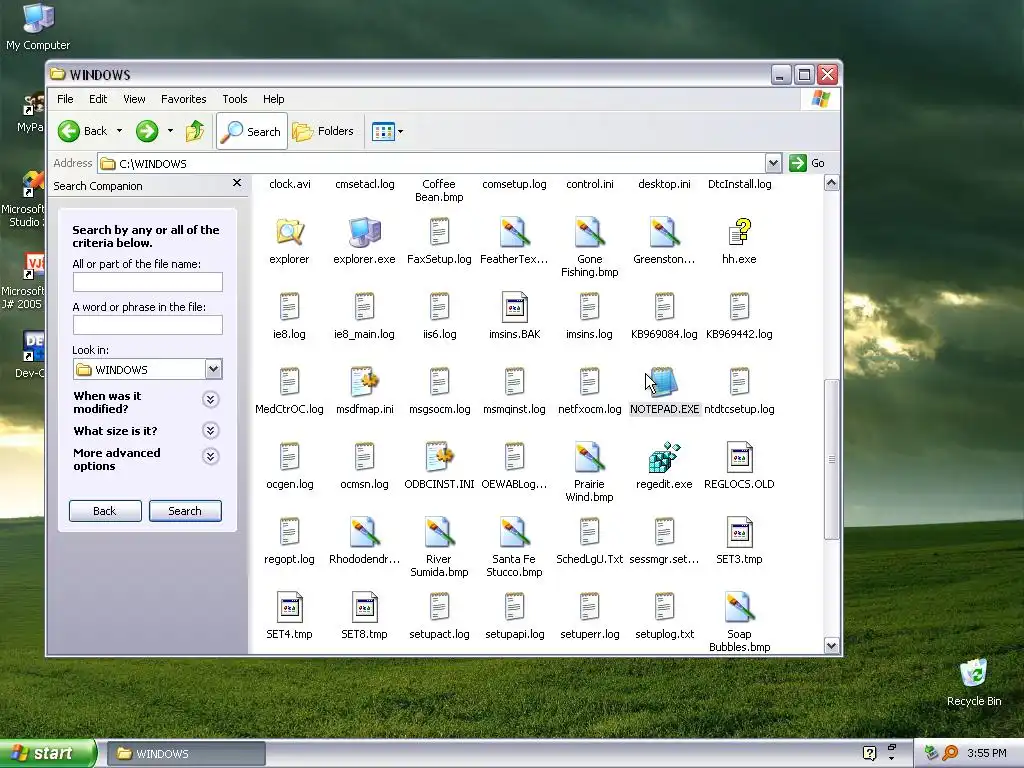This screenshot has width=1024, height=768.
Task: Select the ODBCINST.INI file icon
Action: pos(439,457)
